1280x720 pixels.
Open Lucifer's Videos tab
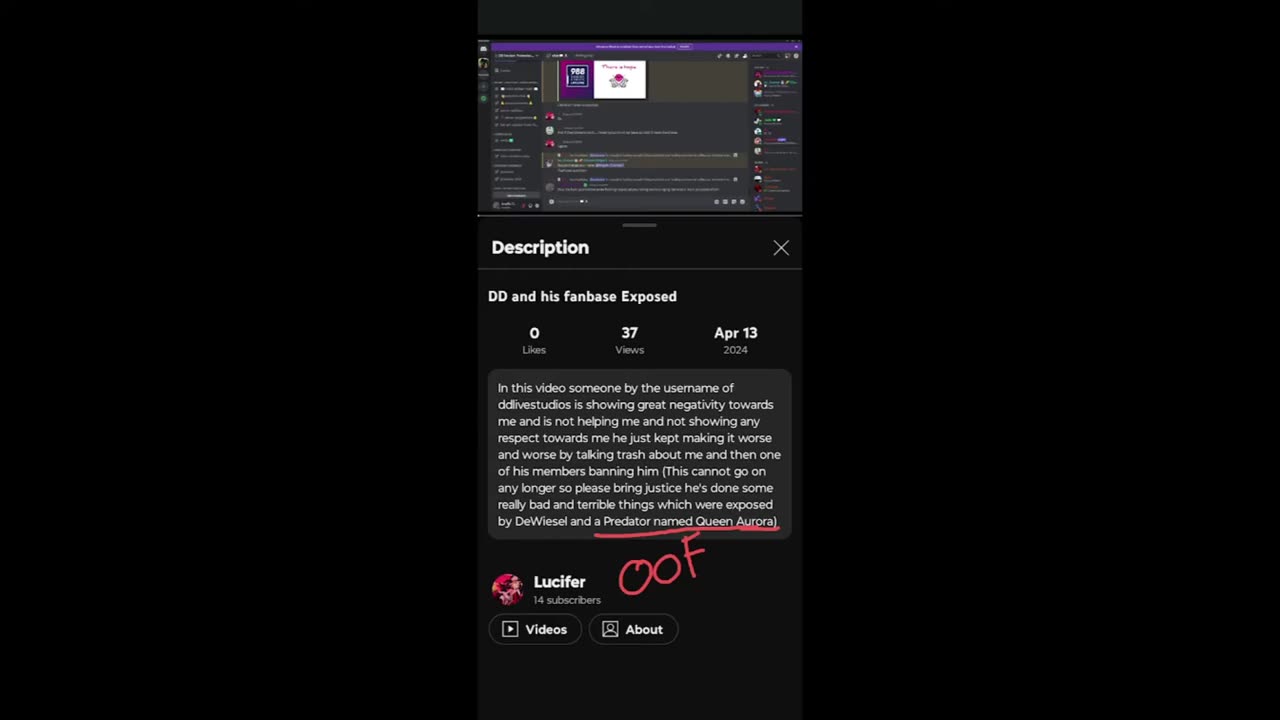pyautogui.click(x=535, y=629)
